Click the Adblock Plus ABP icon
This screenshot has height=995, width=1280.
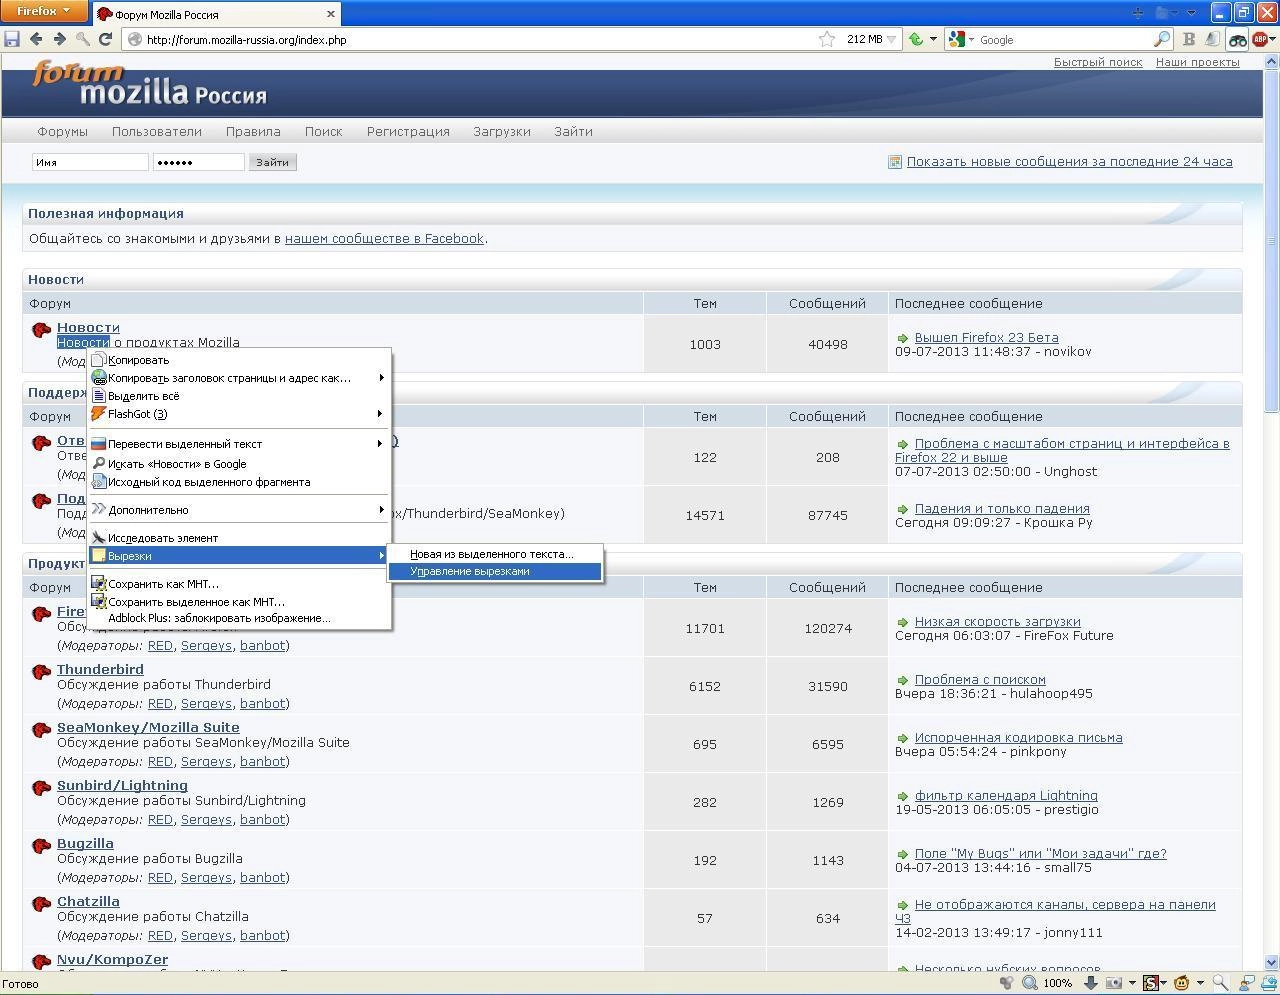coord(1261,39)
